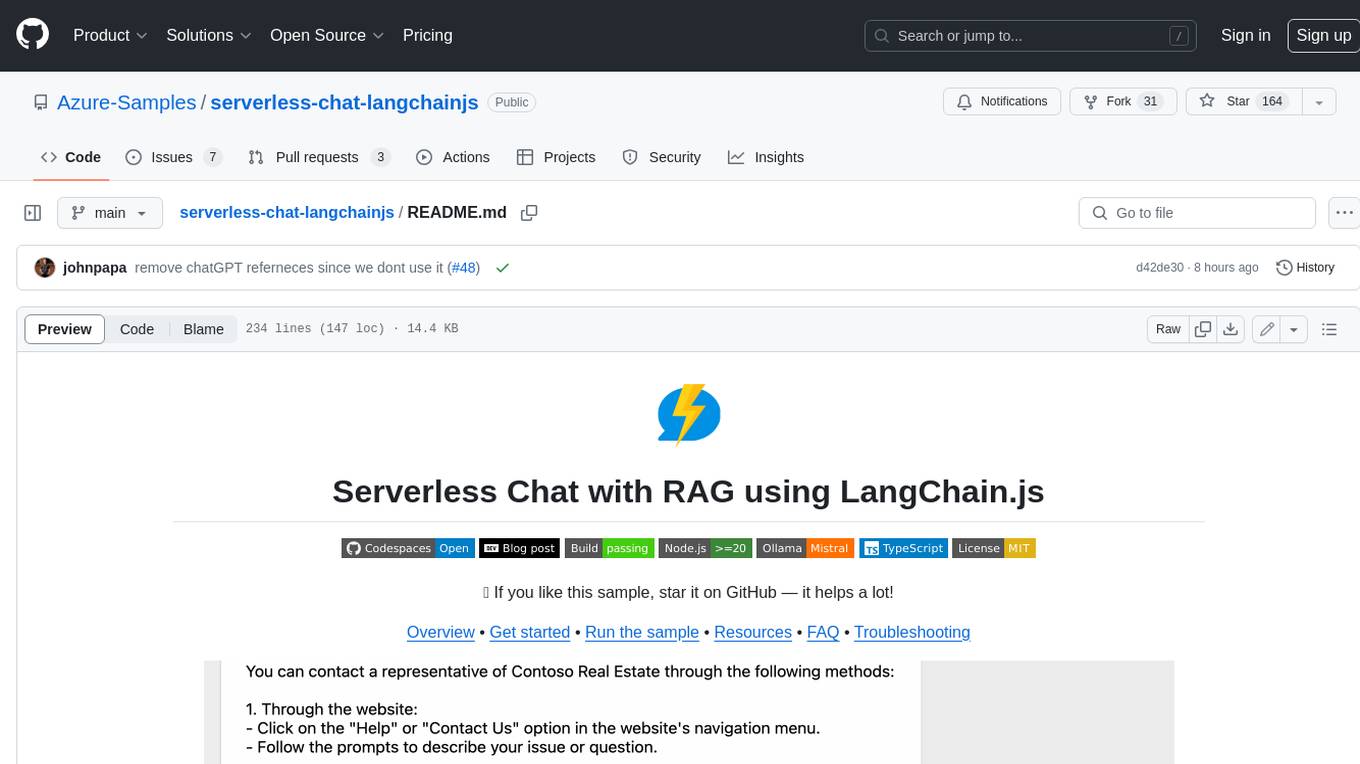This screenshot has width=1360, height=764.
Task: Switch to the Blame view
Action: [203, 329]
